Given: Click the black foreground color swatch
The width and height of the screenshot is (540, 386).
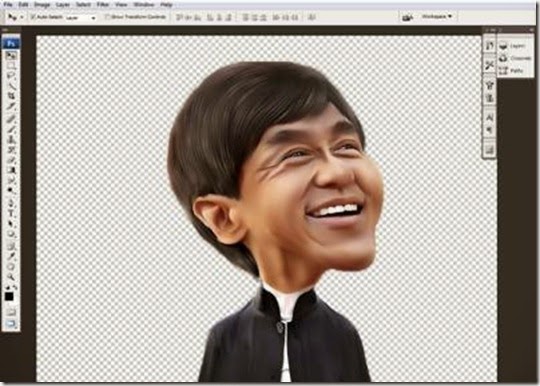Looking at the screenshot, I should 9,296.
